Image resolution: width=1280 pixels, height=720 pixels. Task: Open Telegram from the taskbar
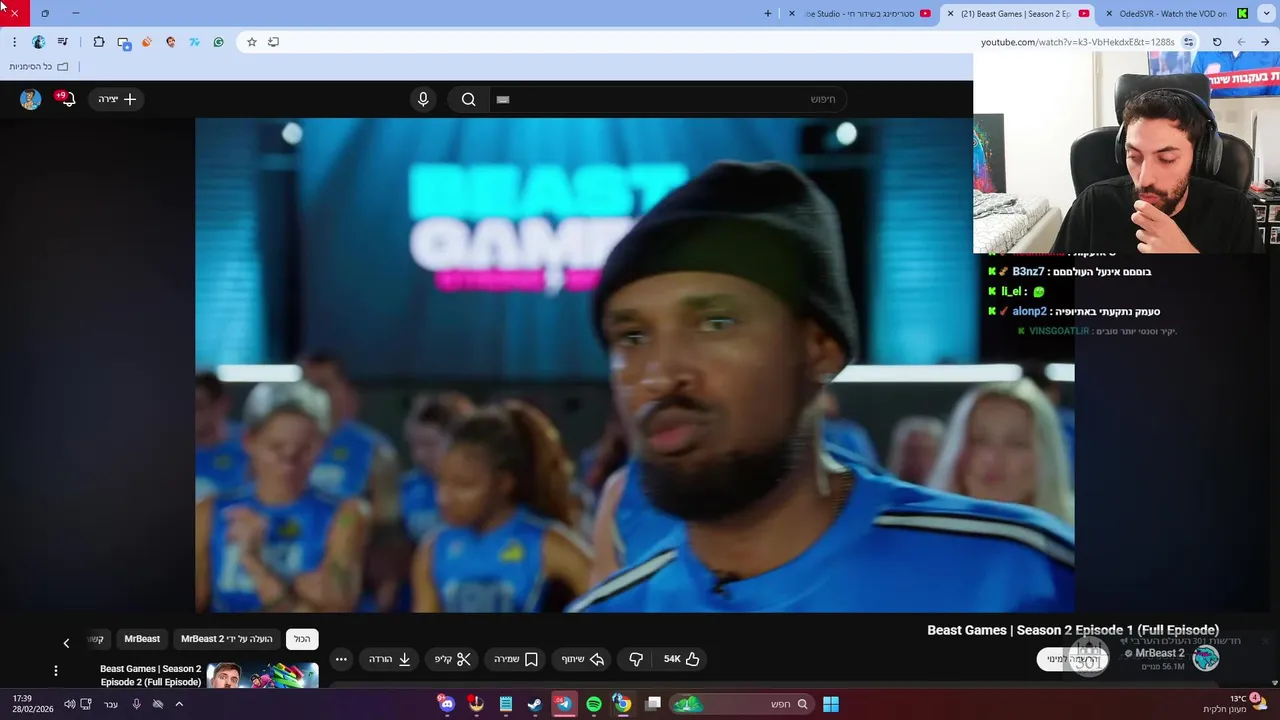564,704
